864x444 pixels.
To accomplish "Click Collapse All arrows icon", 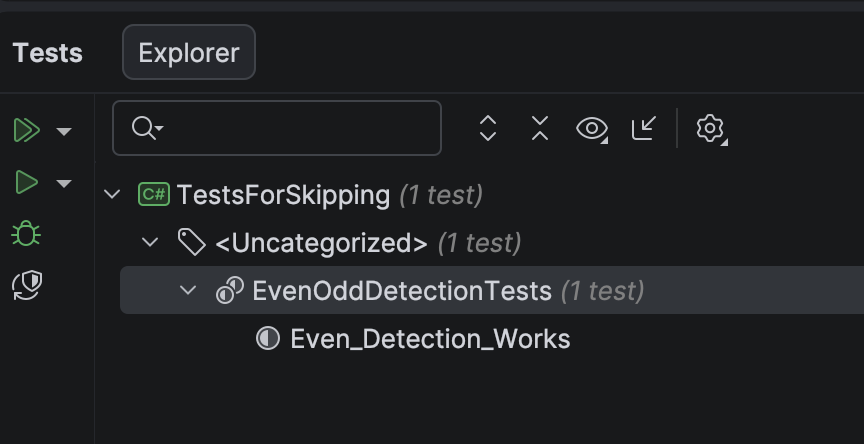I will [540, 128].
